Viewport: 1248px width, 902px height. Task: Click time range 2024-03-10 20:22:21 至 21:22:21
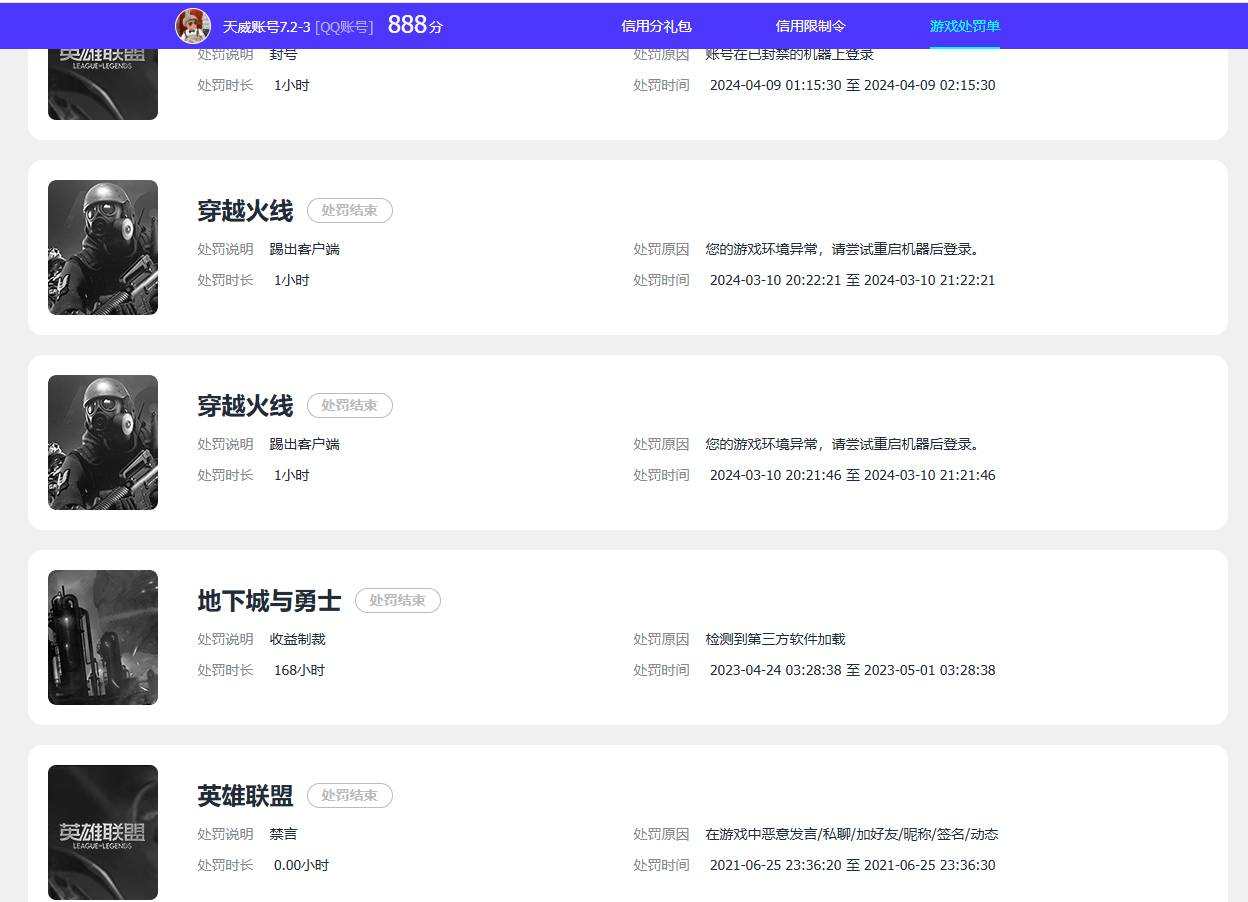[853, 281]
